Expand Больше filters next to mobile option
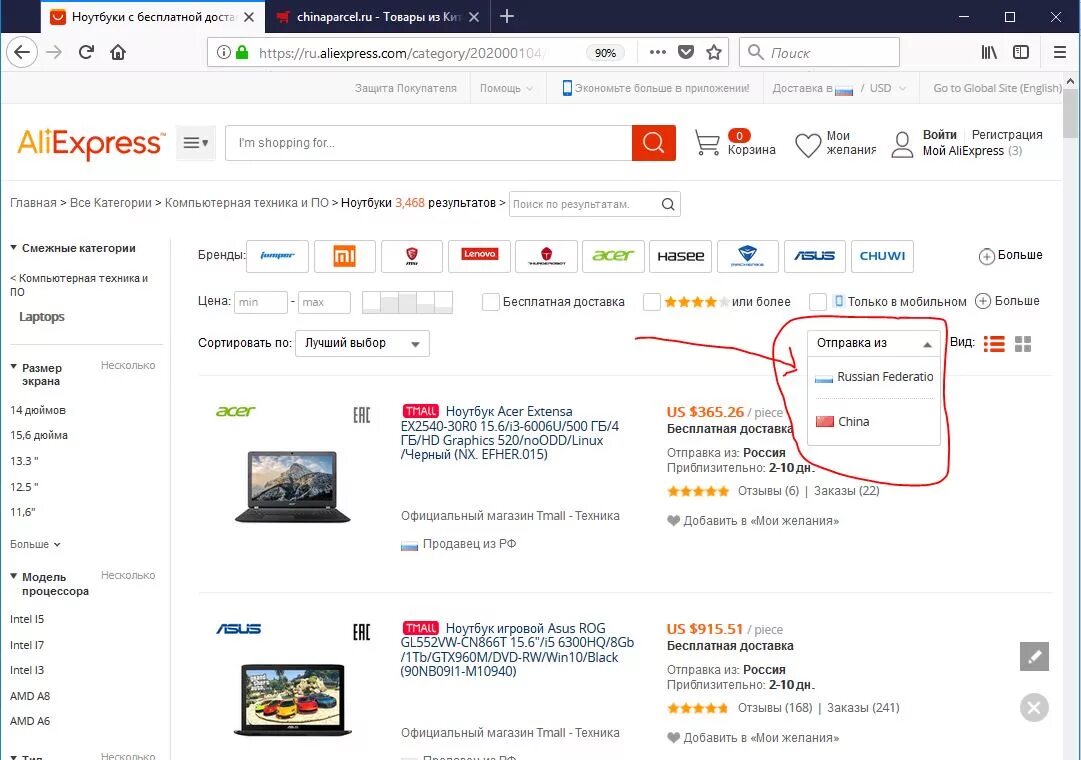 pyautogui.click(x=1007, y=301)
